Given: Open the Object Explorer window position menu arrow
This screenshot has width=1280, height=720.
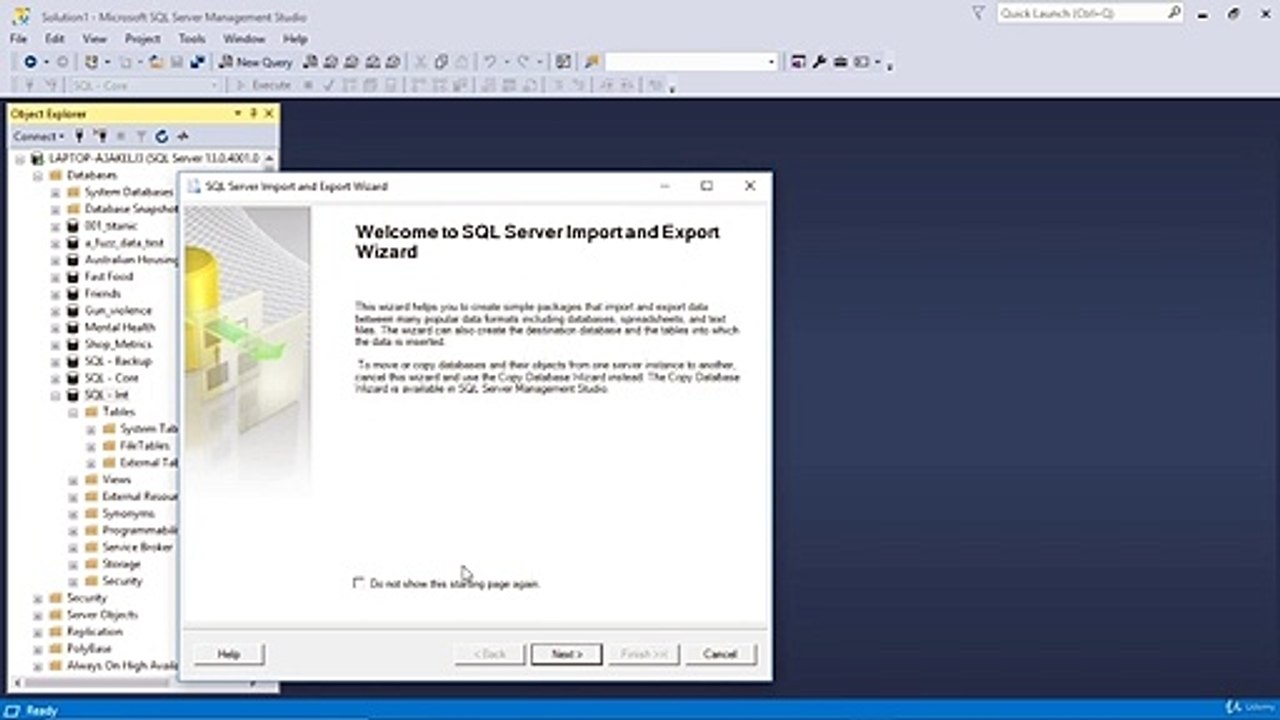Looking at the screenshot, I should coord(238,114).
